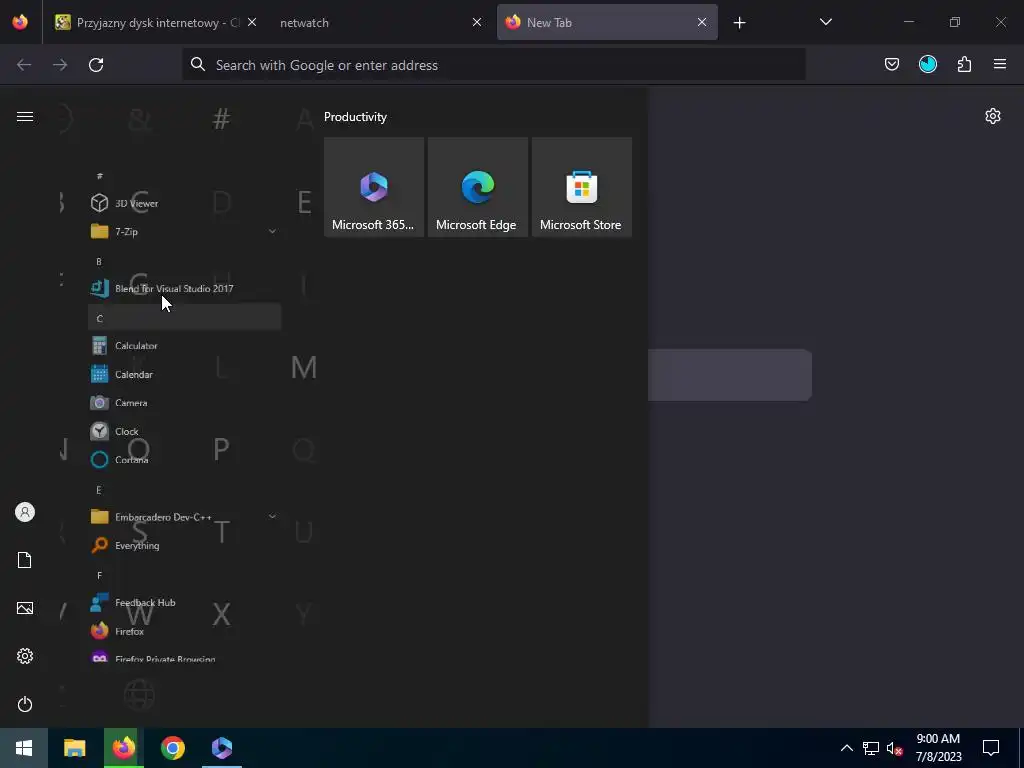The image size is (1024, 768).
Task: Click the # section header
Action: click(x=184, y=175)
